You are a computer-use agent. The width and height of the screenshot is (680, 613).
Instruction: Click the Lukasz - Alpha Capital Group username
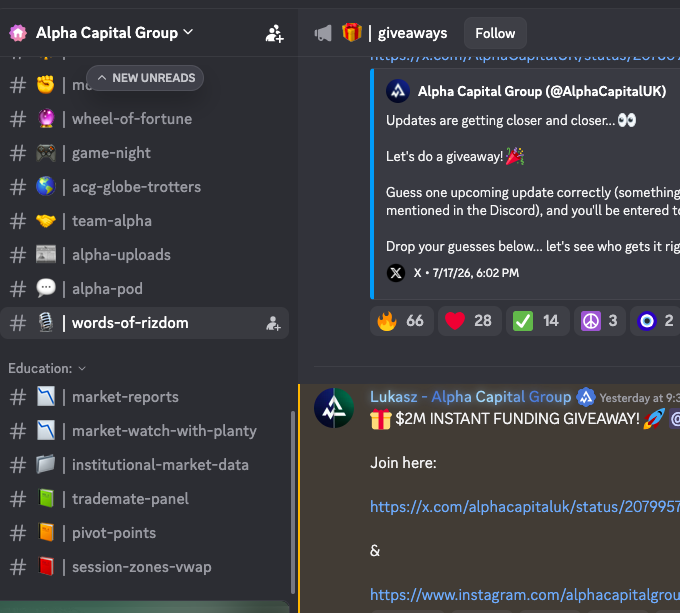[x=471, y=397]
